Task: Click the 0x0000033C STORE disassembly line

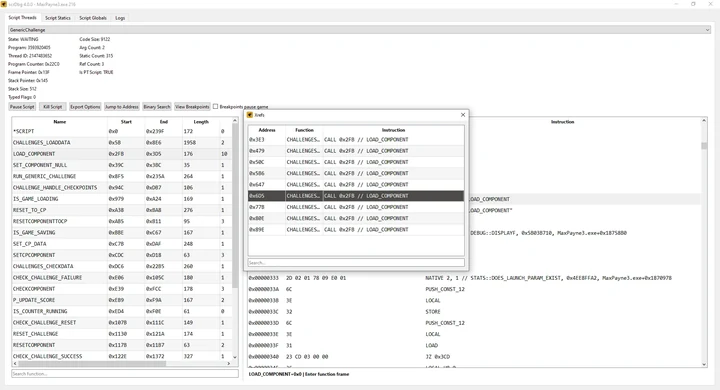Action: 474,311
